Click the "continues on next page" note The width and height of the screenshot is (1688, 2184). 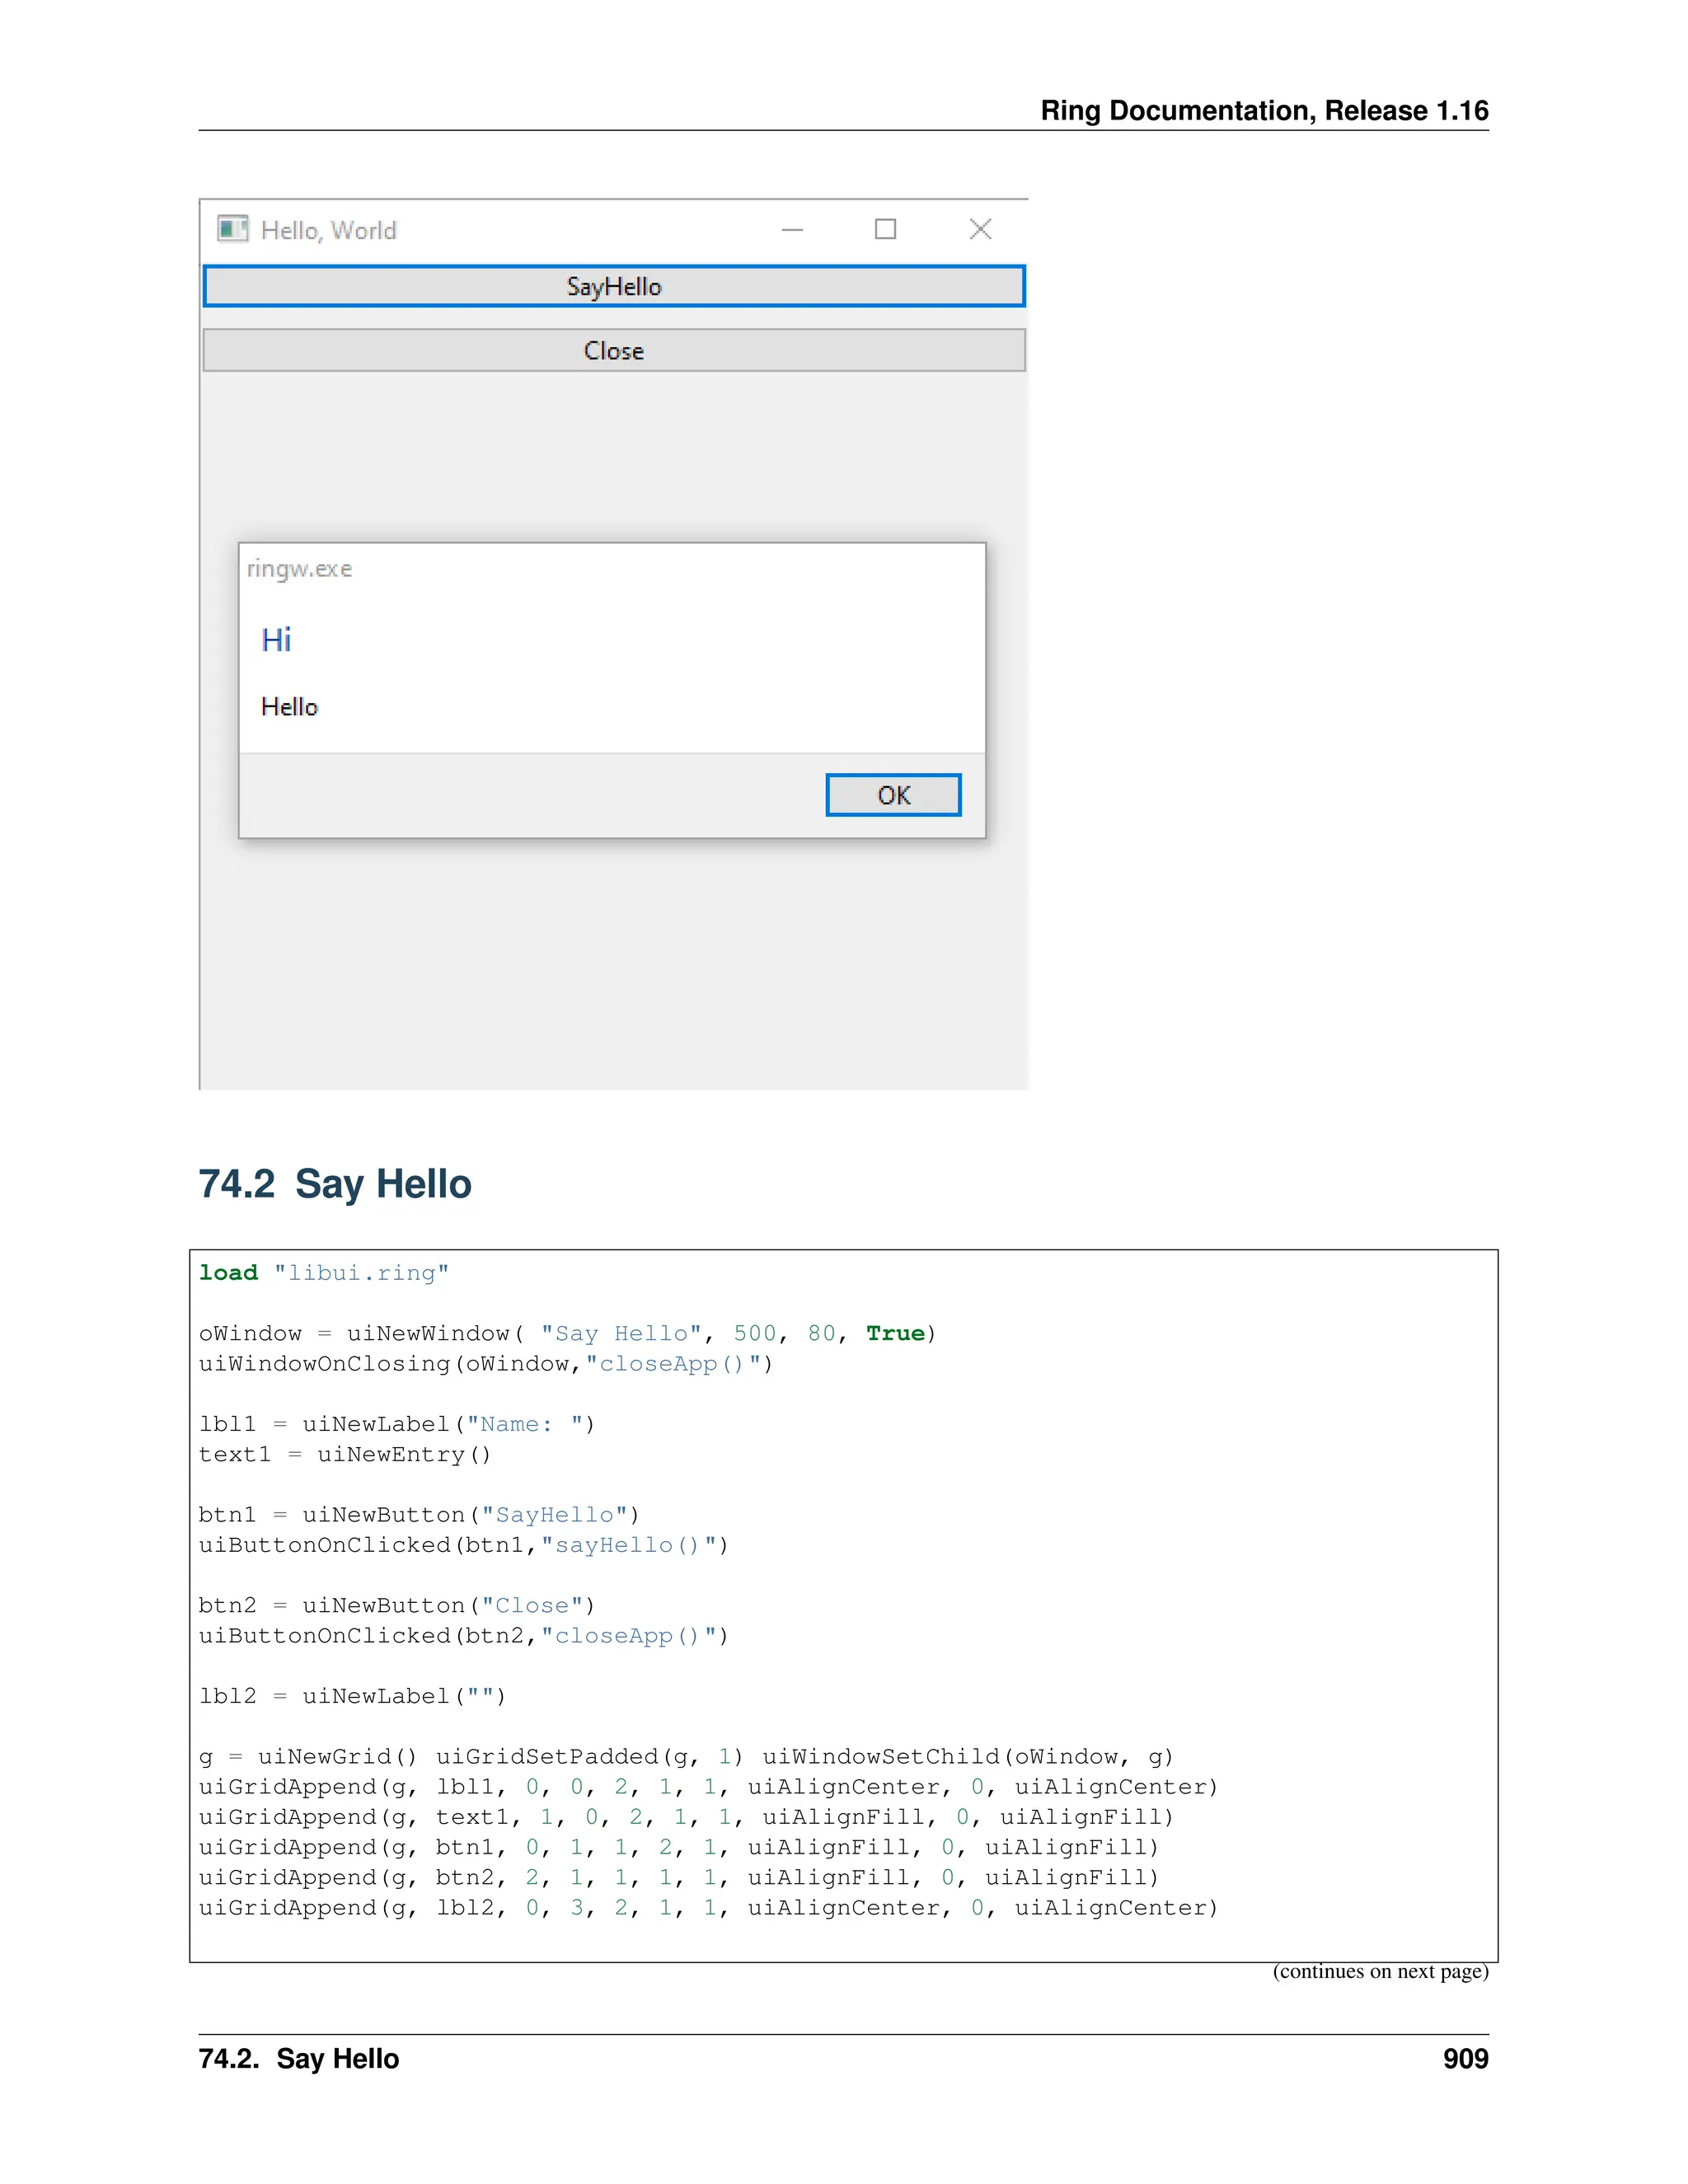point(1380,1971)
